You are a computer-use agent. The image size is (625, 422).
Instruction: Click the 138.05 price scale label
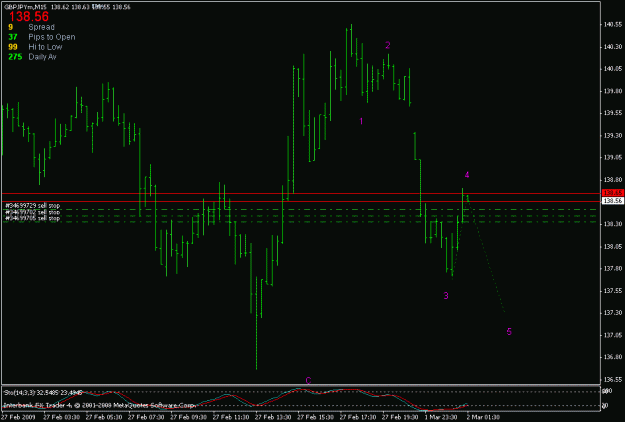point(613,247)
